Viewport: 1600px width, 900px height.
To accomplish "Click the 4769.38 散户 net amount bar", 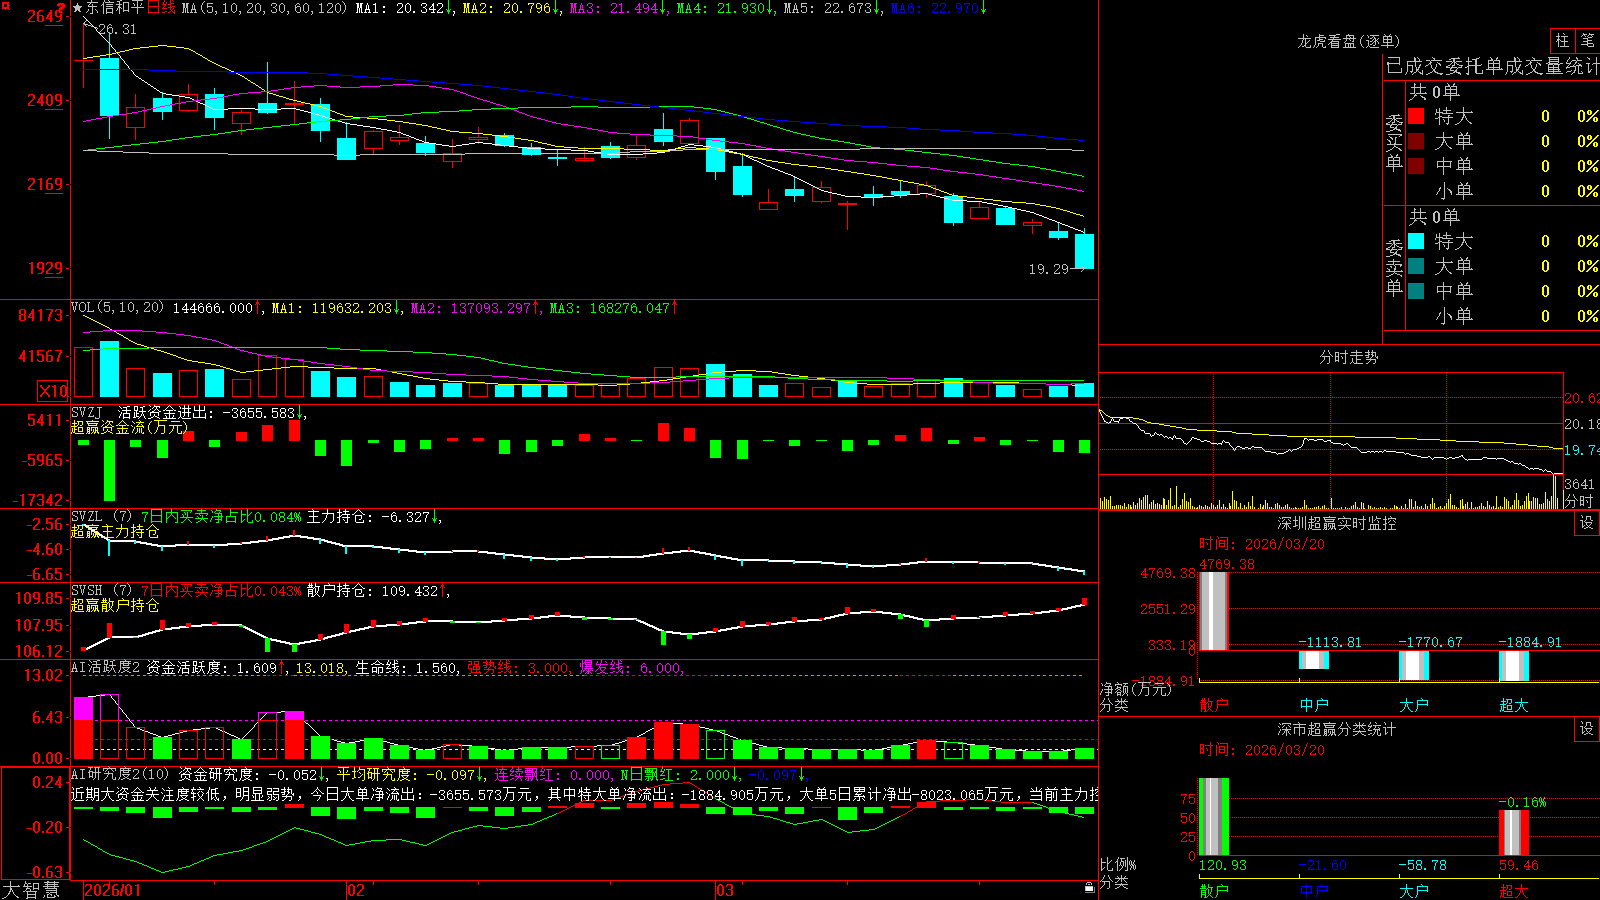I will point(1214,611).
